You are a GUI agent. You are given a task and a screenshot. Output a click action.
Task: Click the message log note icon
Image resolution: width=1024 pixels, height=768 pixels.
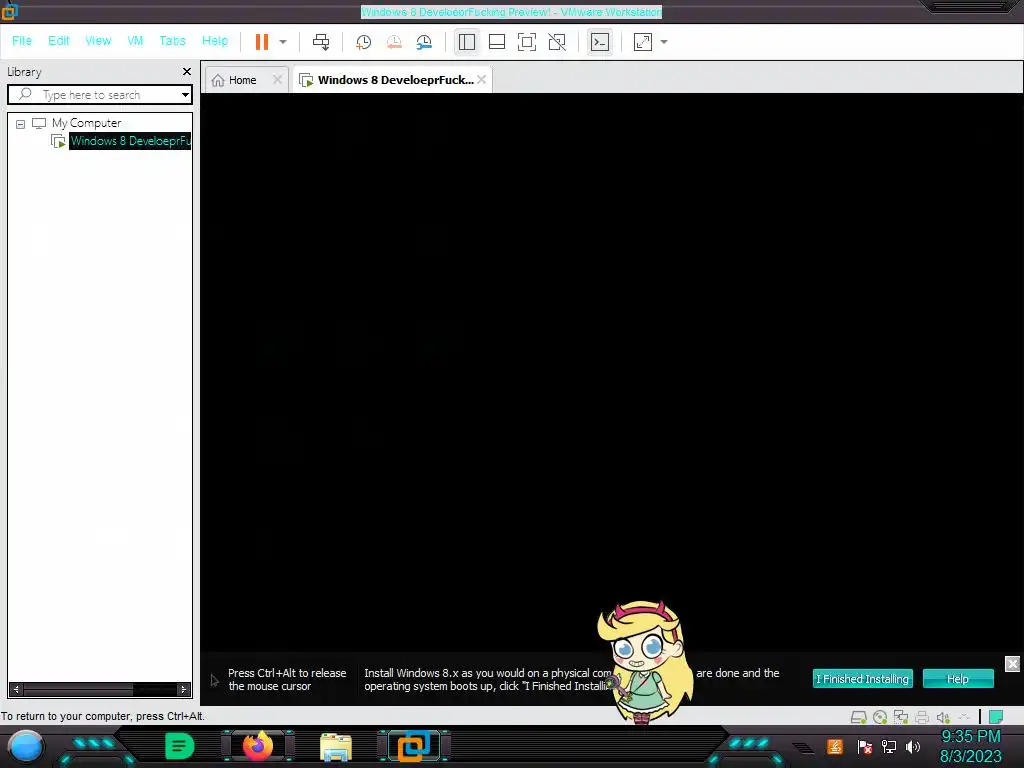tap(995, 717)
